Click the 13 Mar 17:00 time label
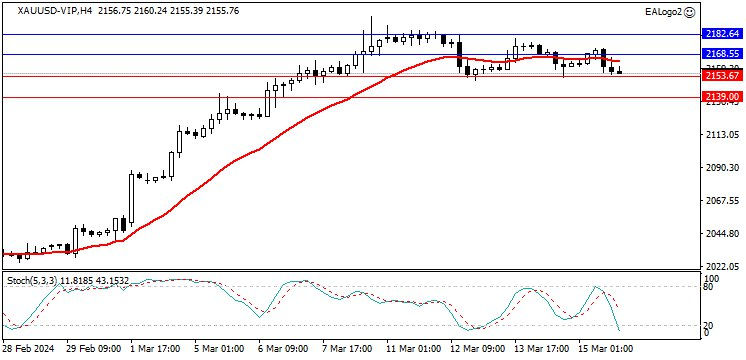Viewport: 746px width, 360px height. click(541, 349)
